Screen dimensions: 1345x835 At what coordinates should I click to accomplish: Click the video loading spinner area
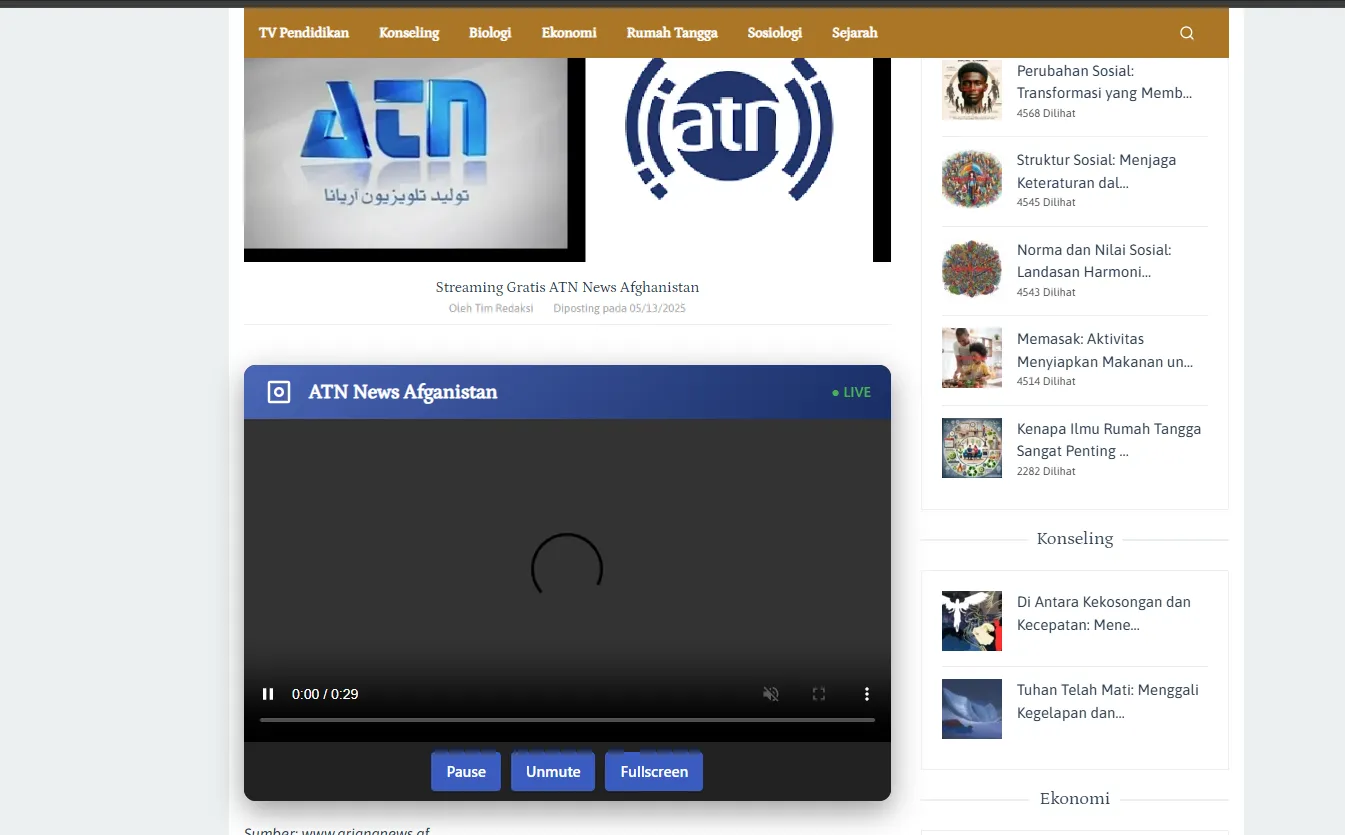tap(567, 568)
